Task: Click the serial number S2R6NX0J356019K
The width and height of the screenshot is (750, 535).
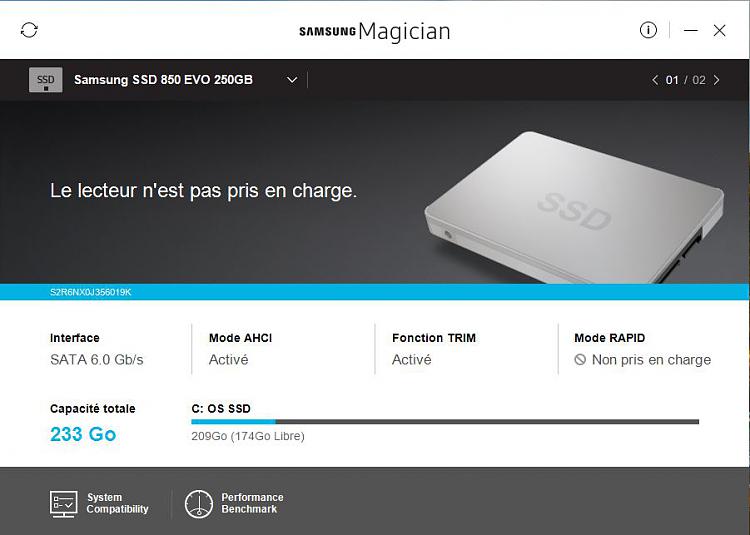Action: [x=90, y=292]
